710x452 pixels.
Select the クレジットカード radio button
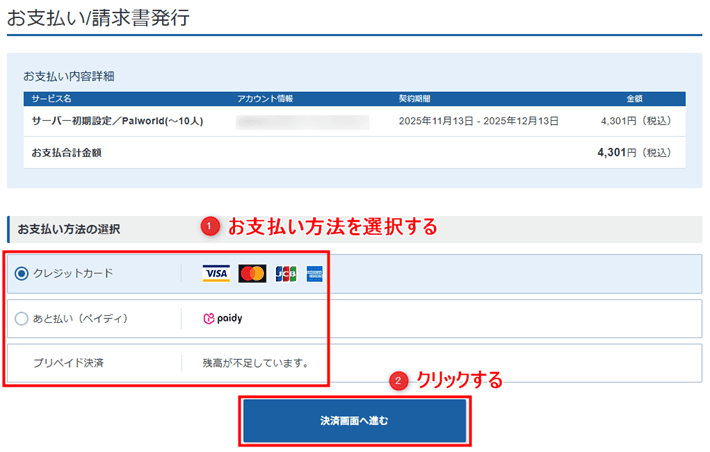21,274
